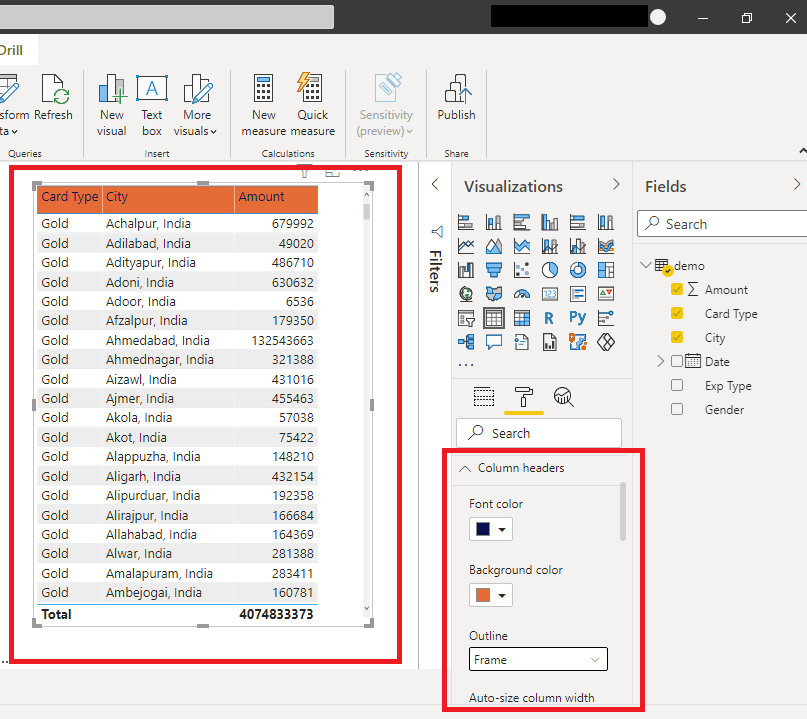The image size is (807, 719).
Task: Open the Outline Frame dropdown
Action: point(537,659)
